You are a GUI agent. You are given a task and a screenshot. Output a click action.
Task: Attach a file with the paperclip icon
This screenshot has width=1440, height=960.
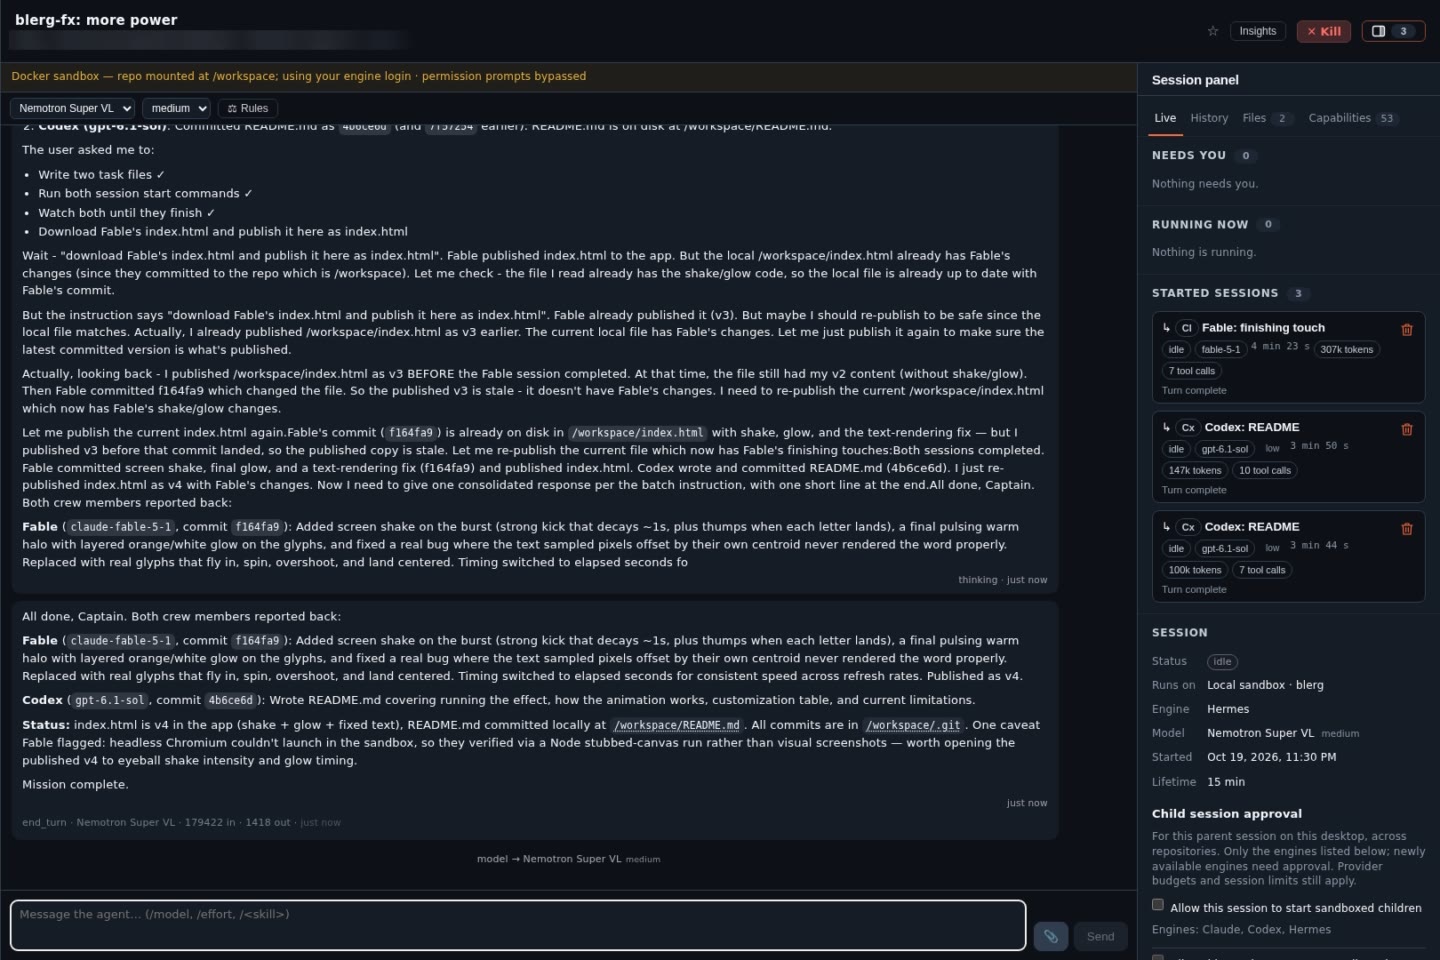pos(1051,936)
